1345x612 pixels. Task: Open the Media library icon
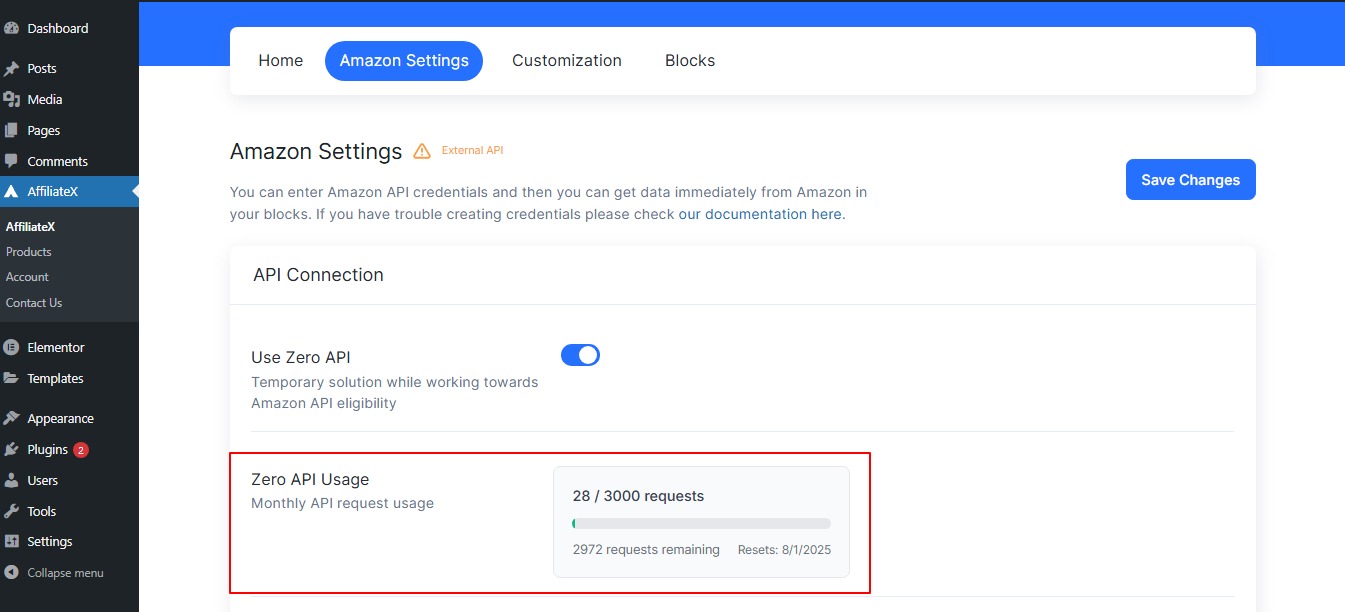(14, 99)
